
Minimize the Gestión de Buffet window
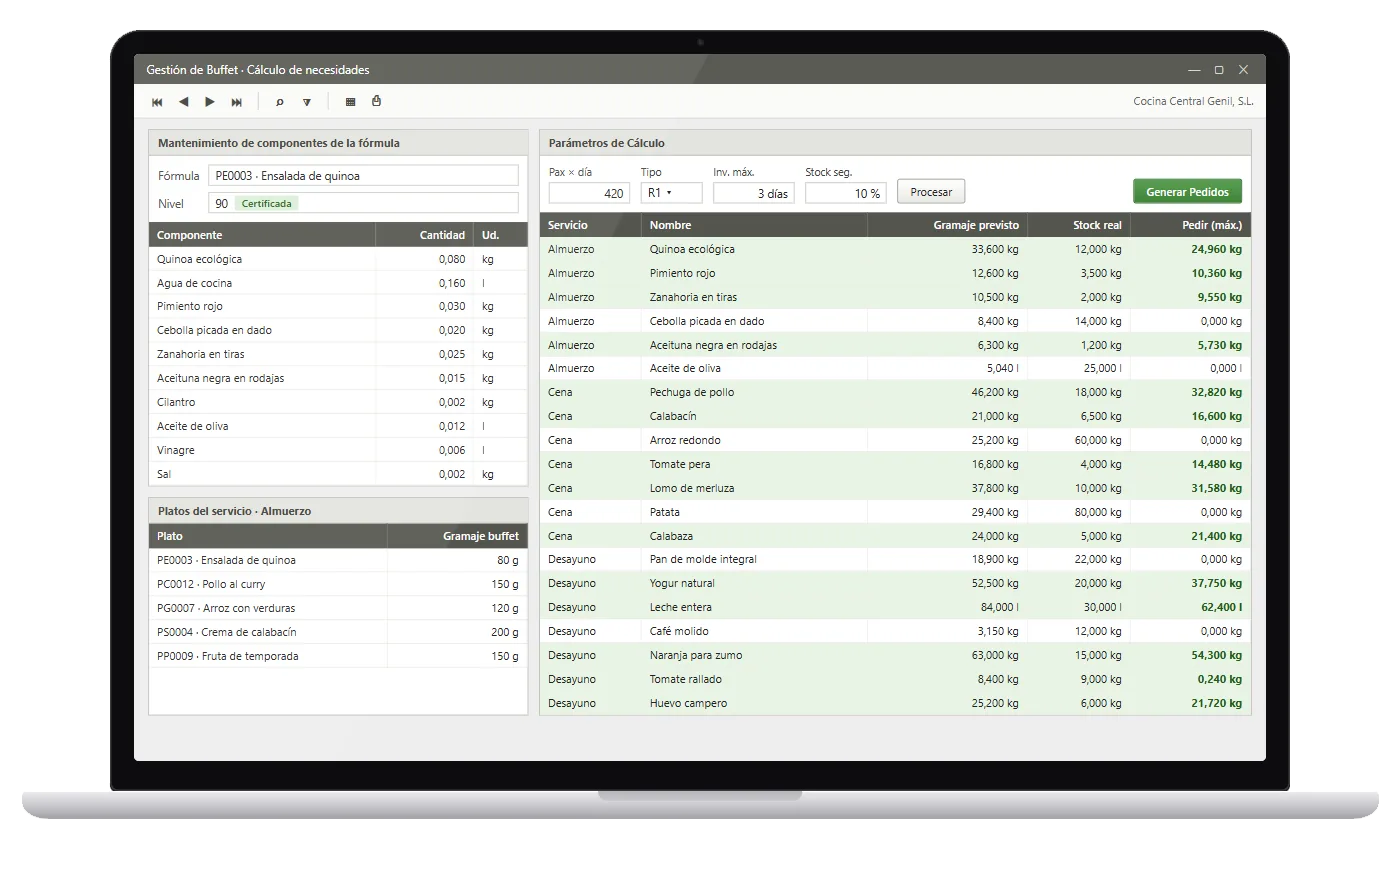[1194, 70]
